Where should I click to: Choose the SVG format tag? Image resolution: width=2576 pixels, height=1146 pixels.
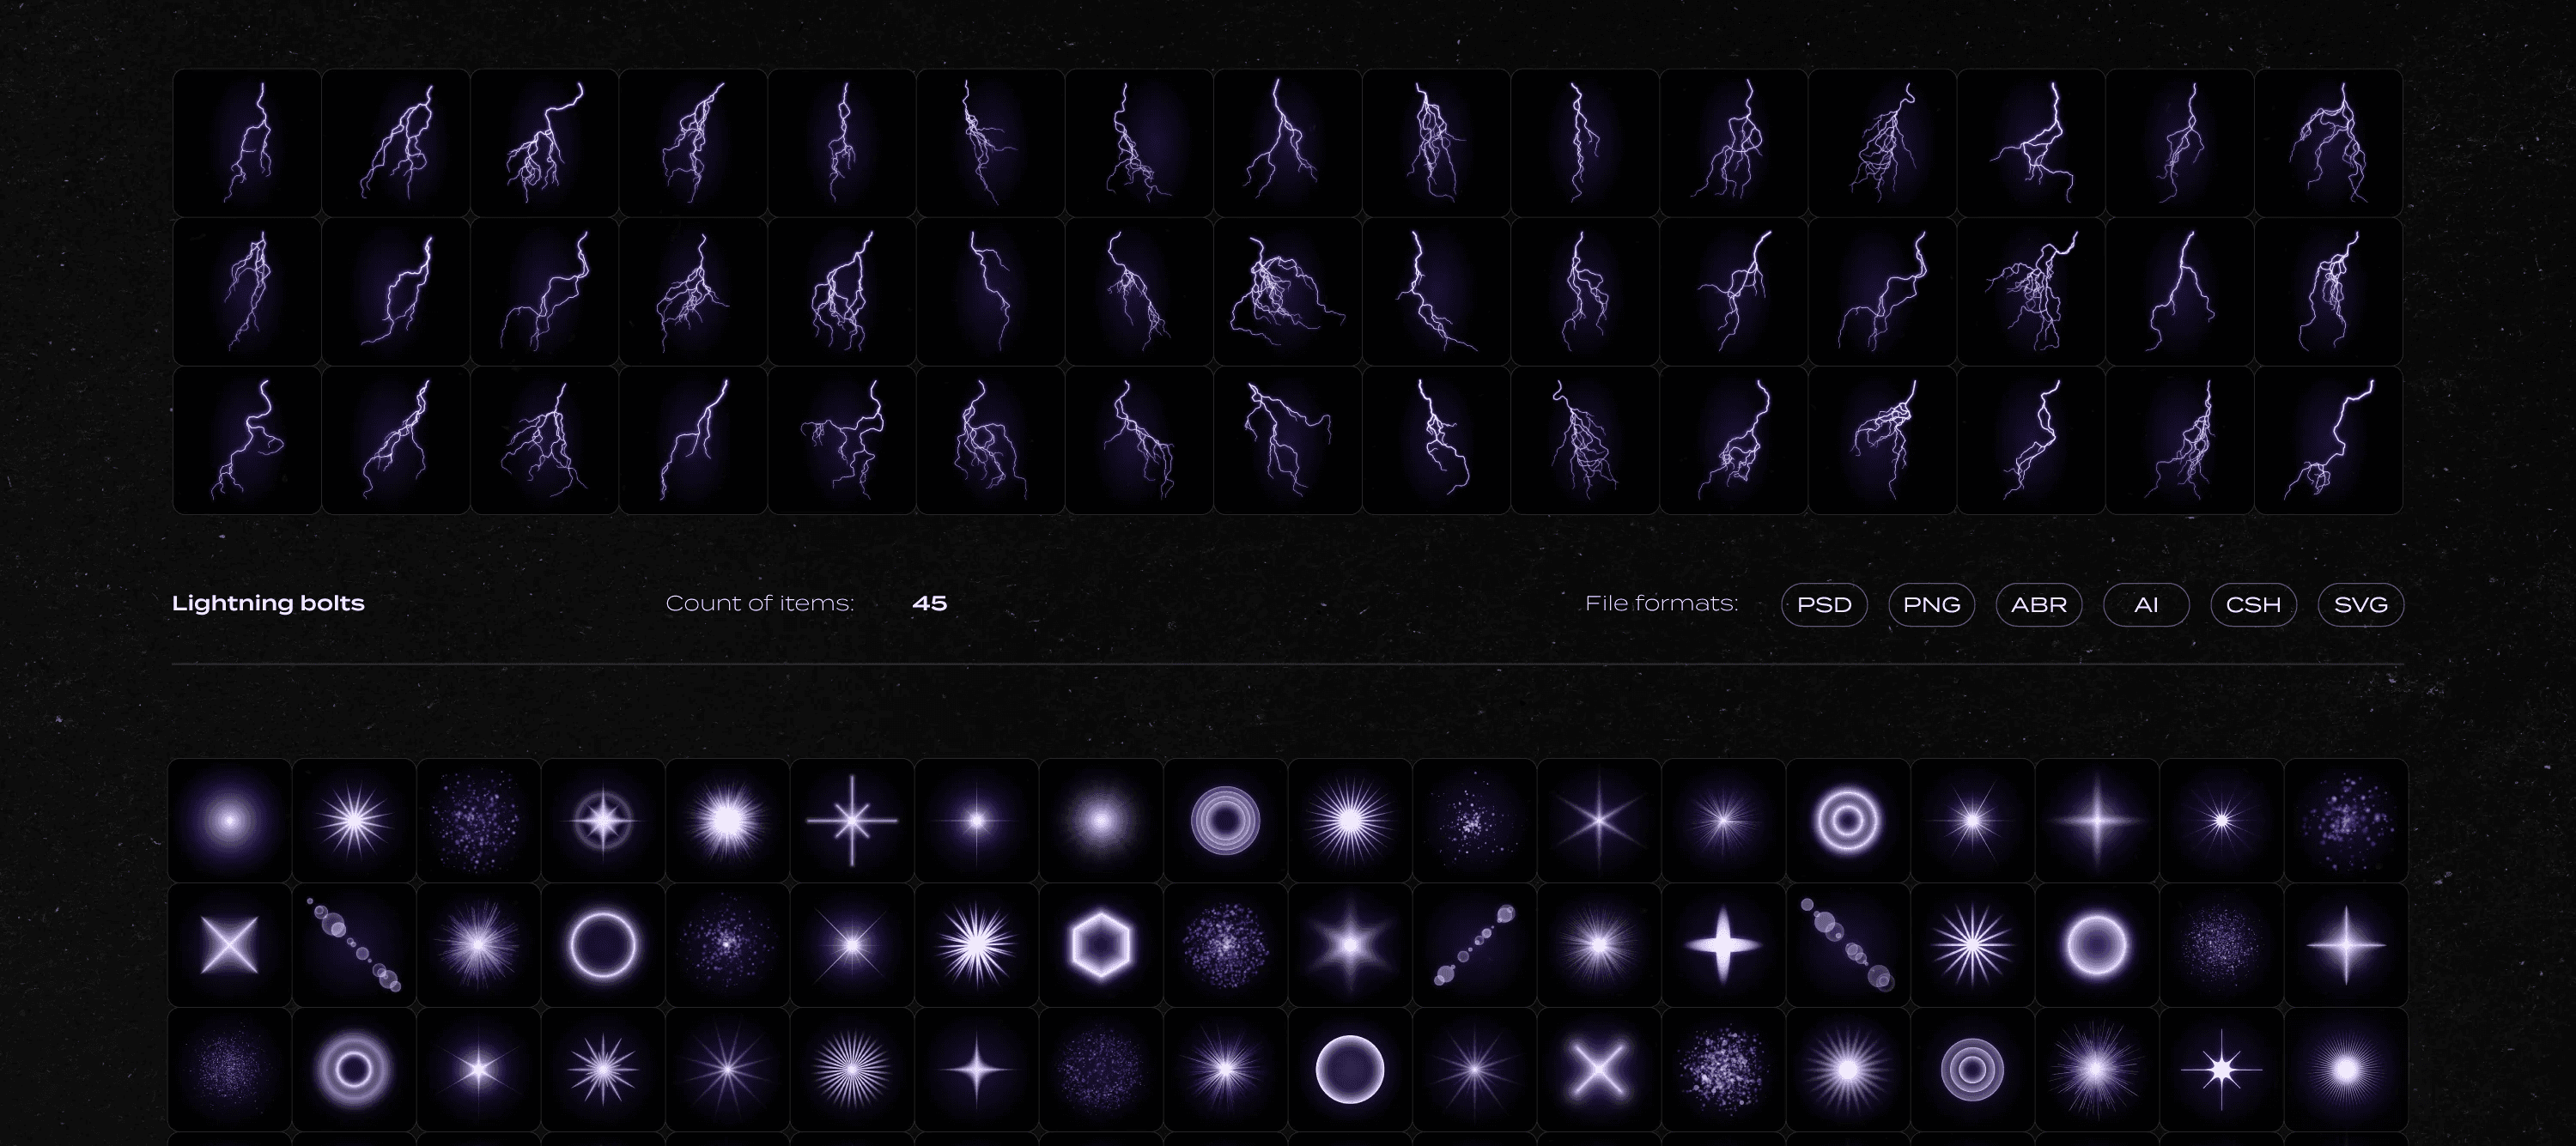point(2360,605)
